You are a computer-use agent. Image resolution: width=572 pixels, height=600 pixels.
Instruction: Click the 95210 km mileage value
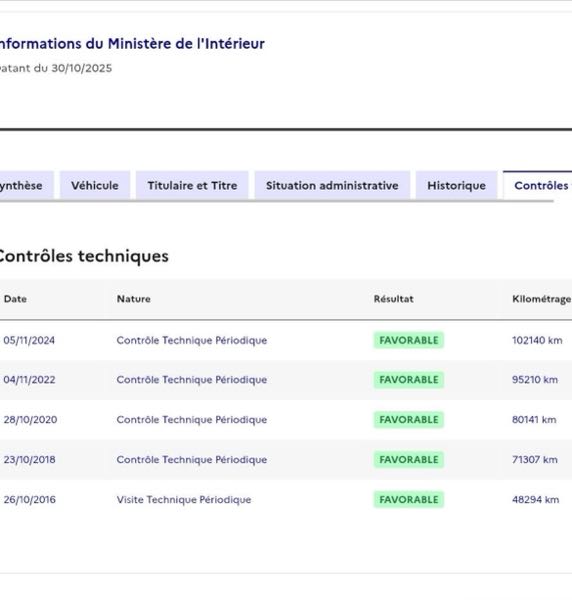pyautogui.click(x=535, y=380)
